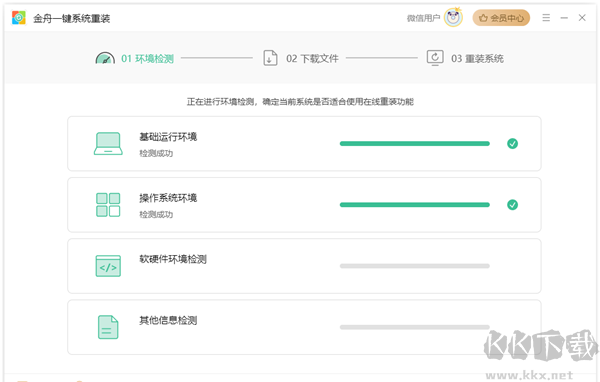This screenshot has width=600, height=382.
Task: Click 检测成功 under 操作系统环境
Action: tap(156, 214)
